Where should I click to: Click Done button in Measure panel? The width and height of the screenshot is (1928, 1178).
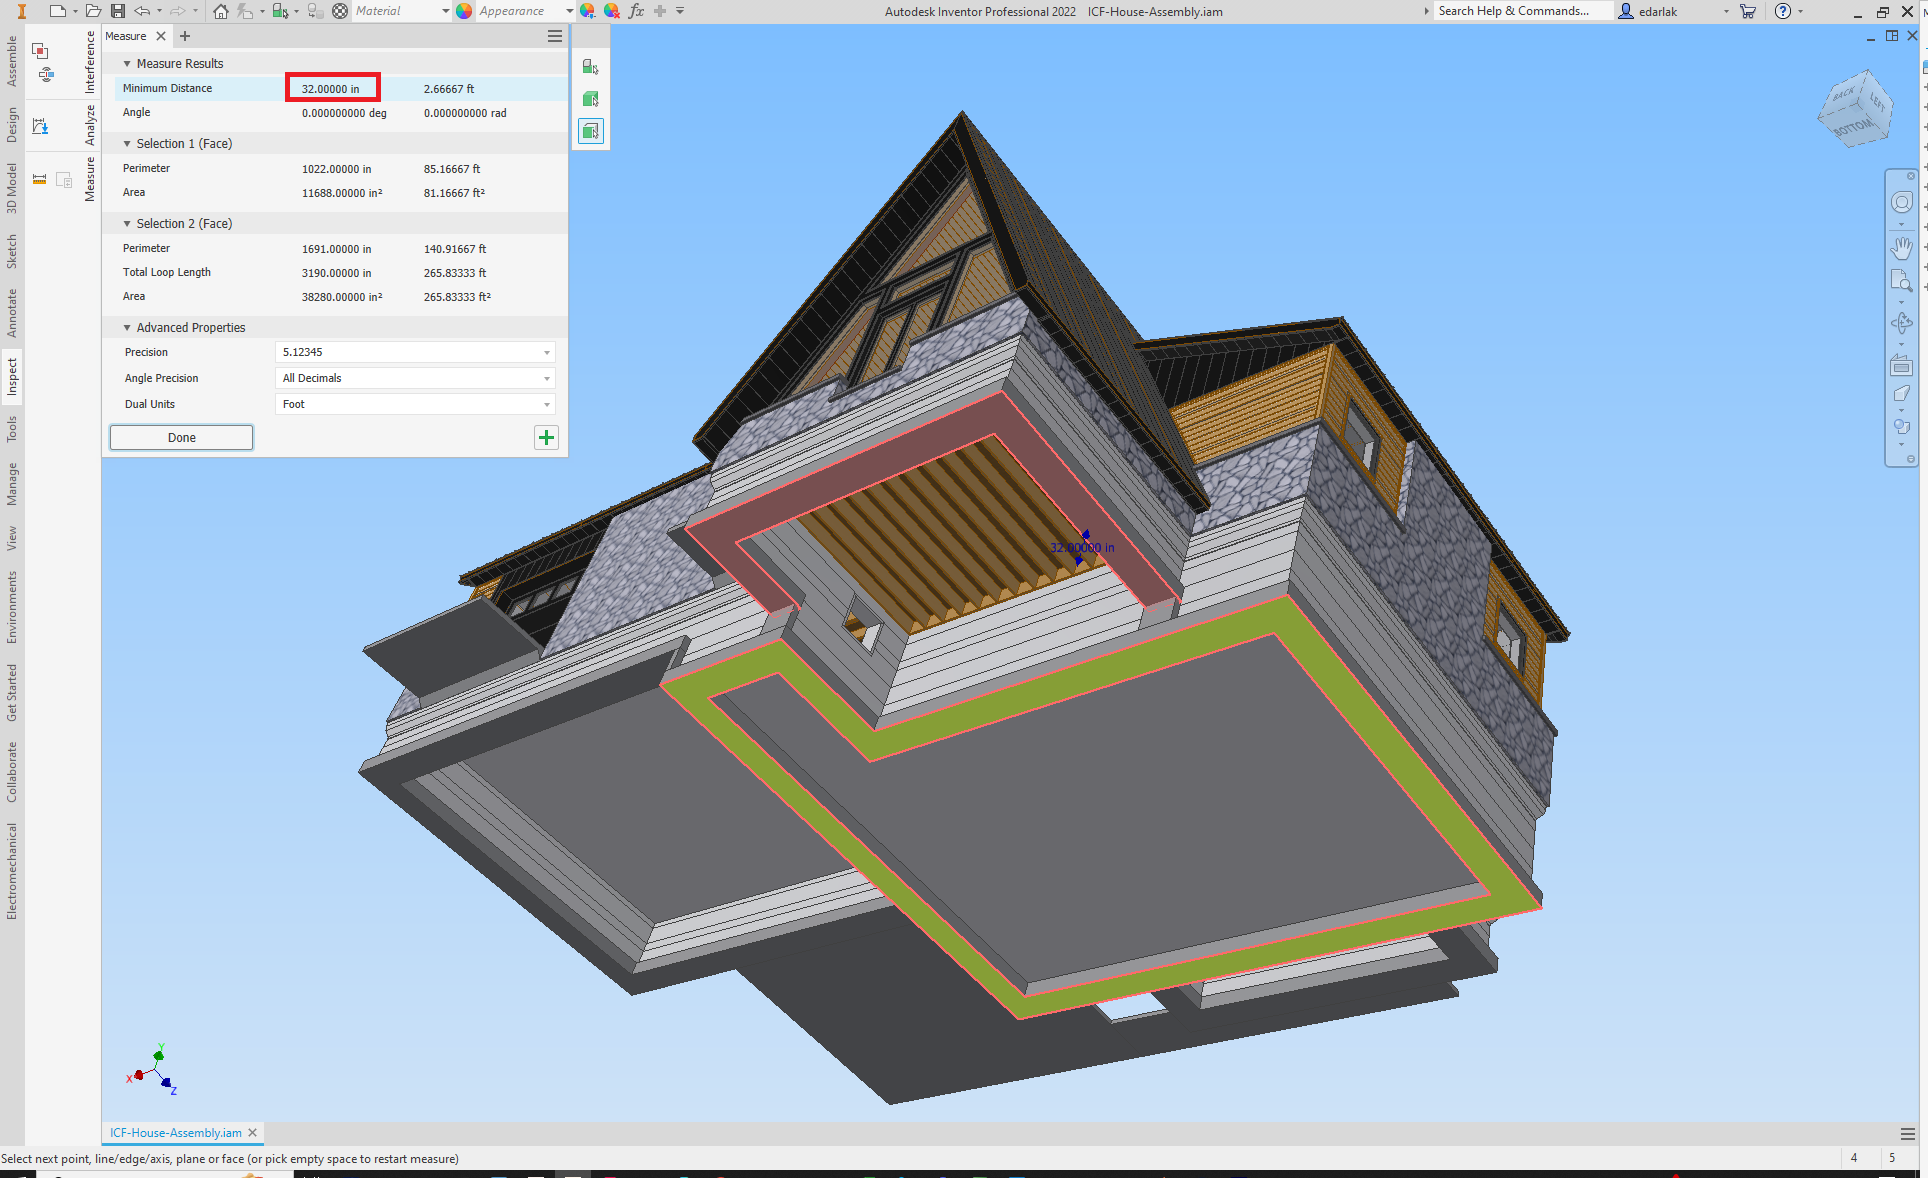tap(181, 437)
